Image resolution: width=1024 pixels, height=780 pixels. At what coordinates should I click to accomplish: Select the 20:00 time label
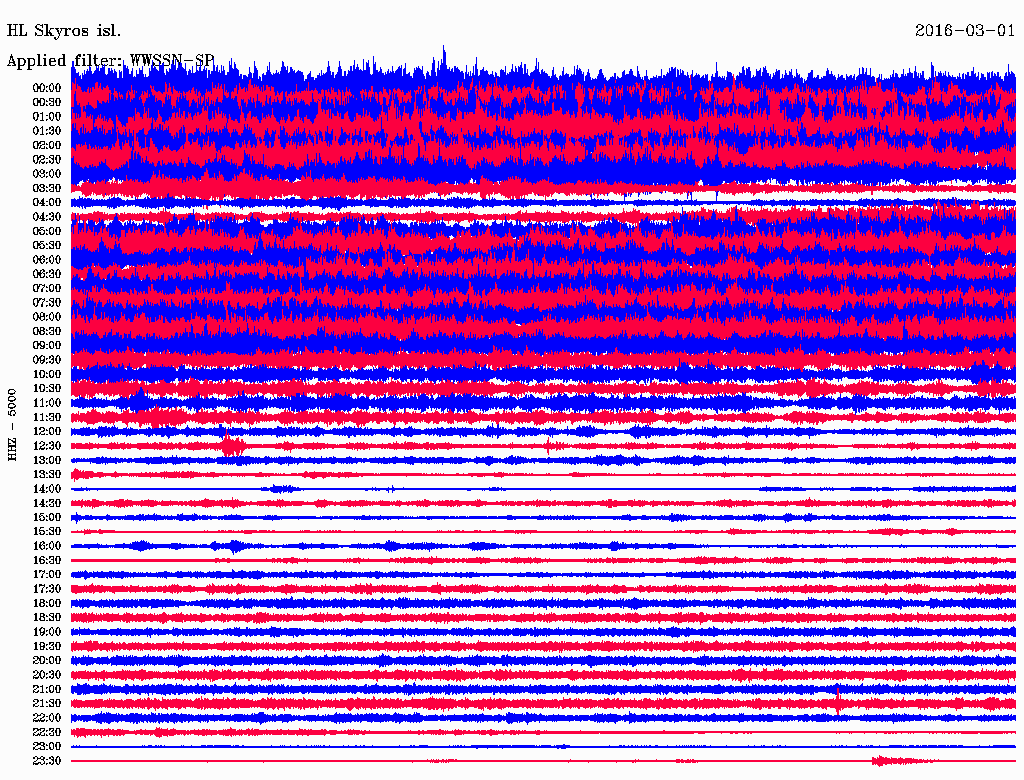click(47, 661)
